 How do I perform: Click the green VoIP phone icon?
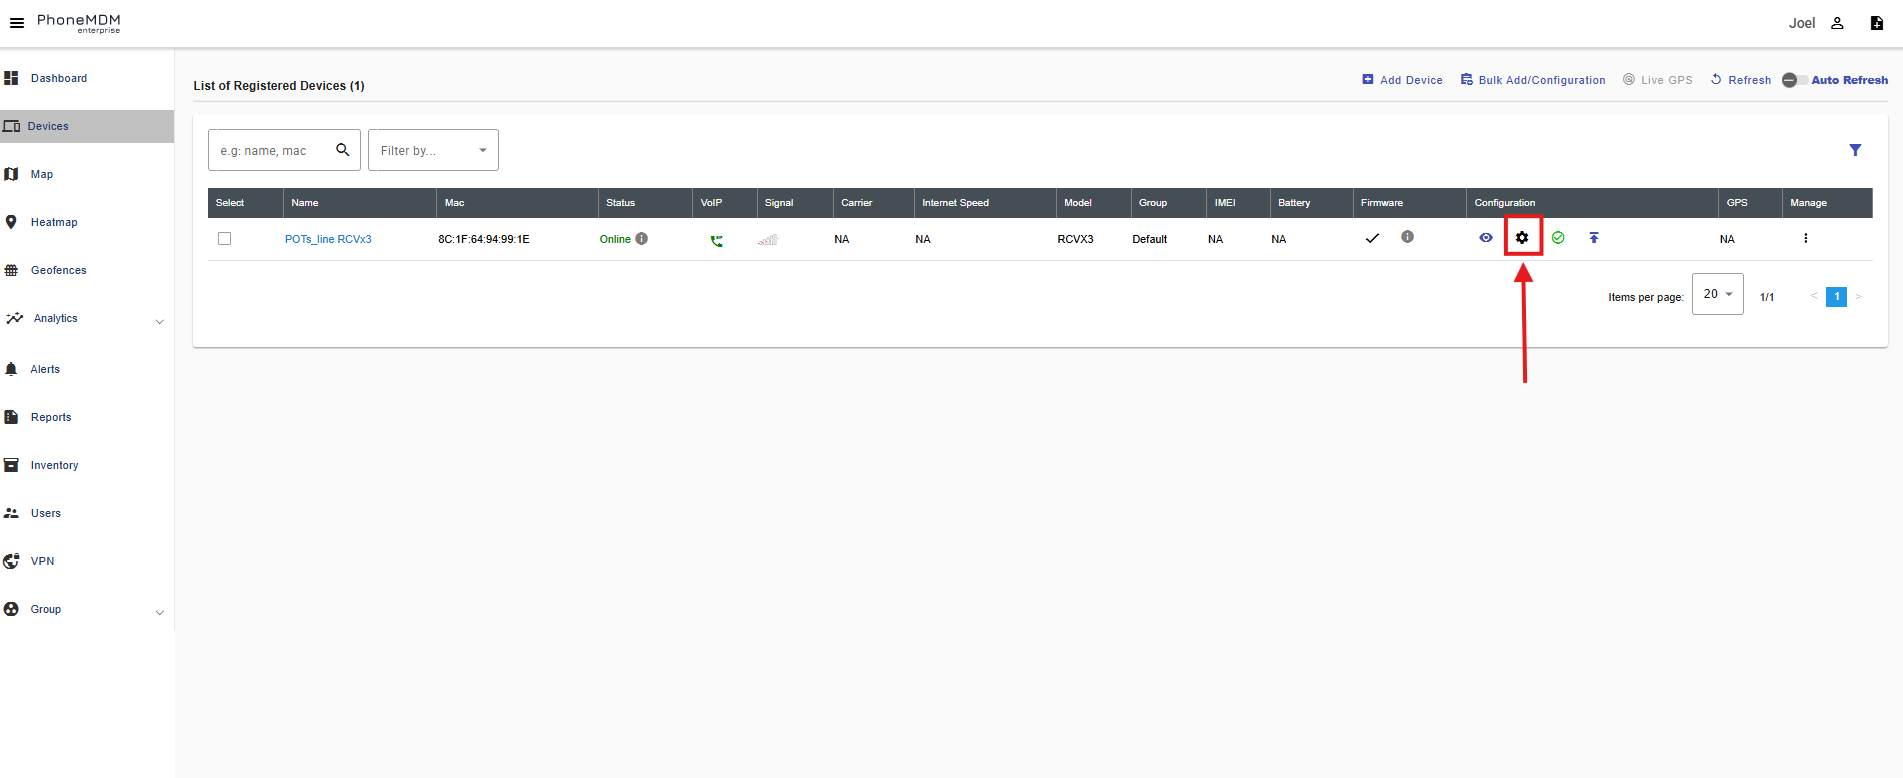point(716,240)
